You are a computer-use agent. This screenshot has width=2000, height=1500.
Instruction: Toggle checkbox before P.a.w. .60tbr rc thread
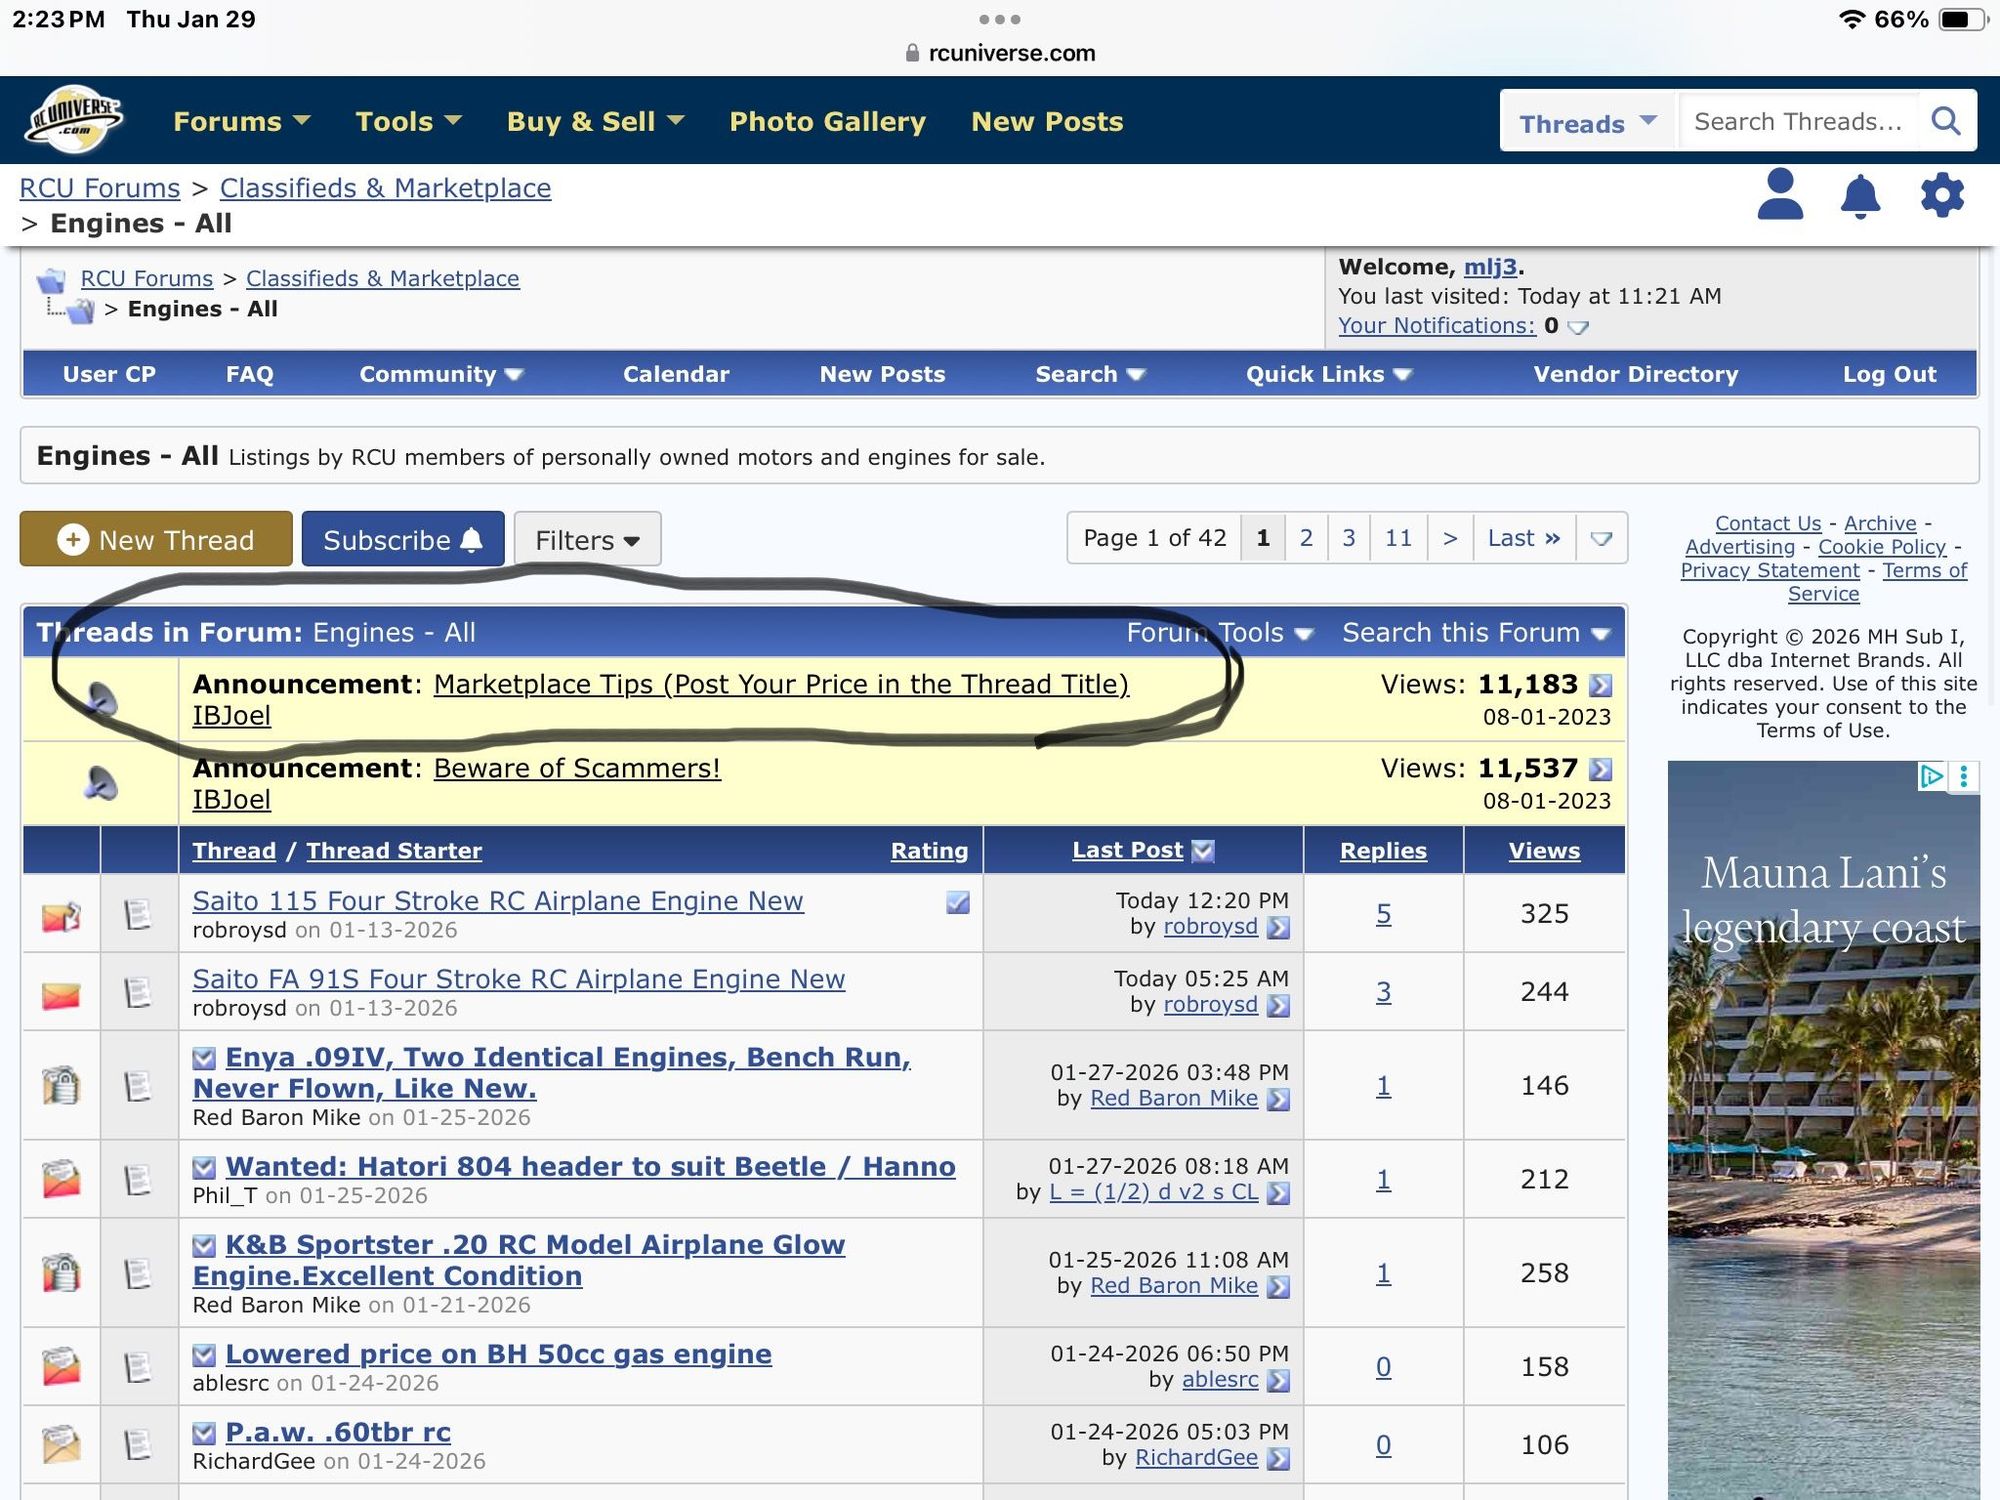pyautogui.click(x=204, y=1433)
